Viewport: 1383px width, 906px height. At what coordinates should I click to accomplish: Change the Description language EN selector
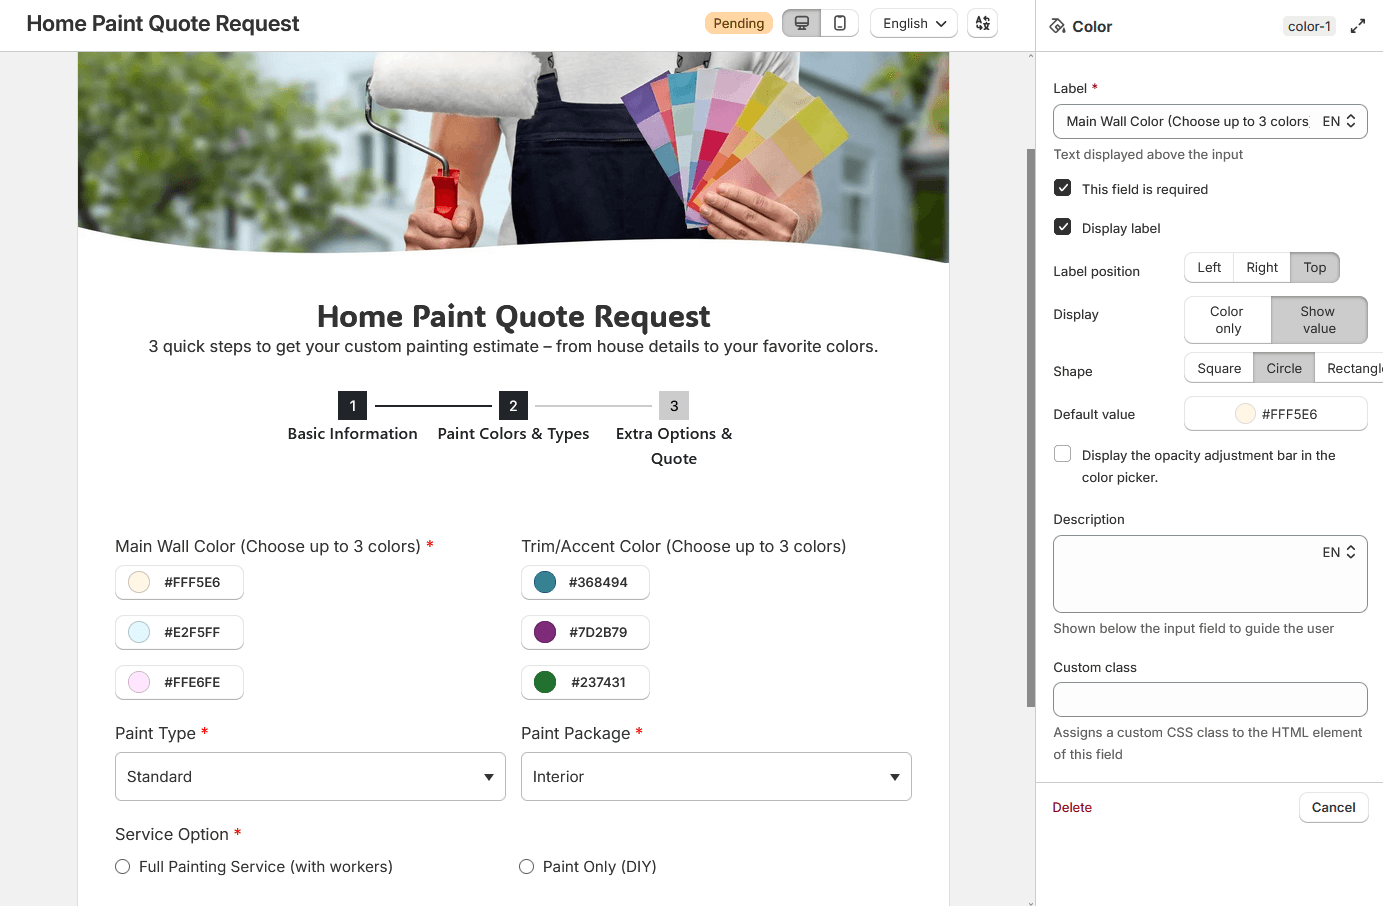1339,552
